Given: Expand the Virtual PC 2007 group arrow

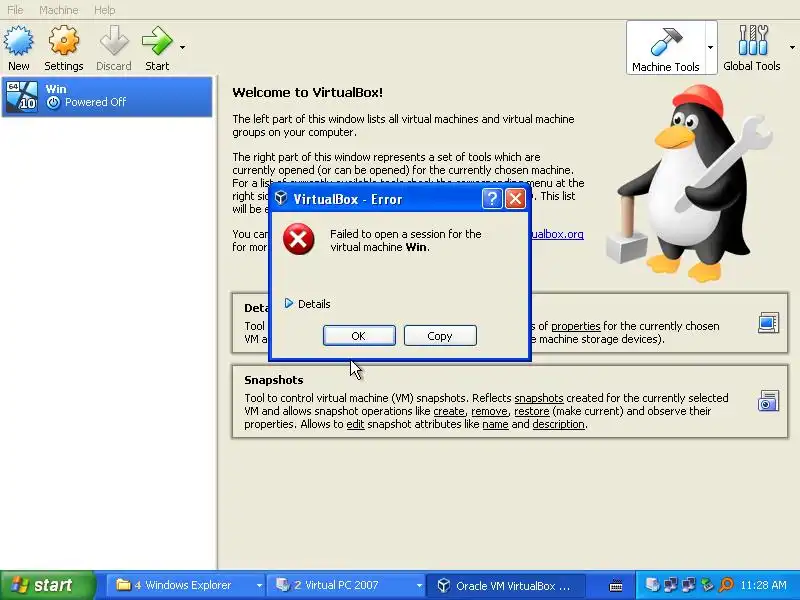Looking at the screenshot, I should click(x=419, y=586).
